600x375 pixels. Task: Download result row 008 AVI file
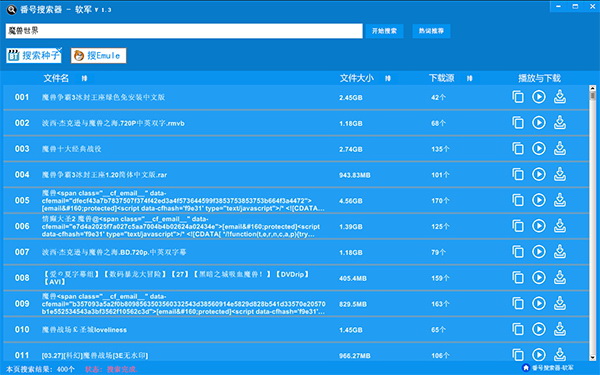560,277
